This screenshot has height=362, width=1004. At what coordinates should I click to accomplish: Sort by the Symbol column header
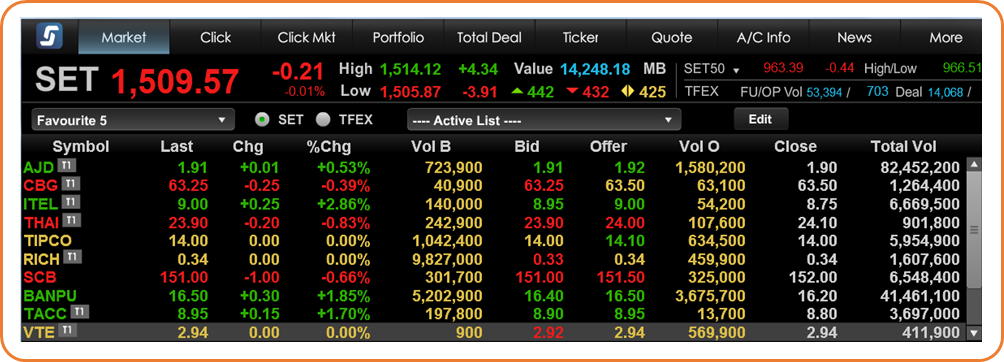(x=81, y=147)
